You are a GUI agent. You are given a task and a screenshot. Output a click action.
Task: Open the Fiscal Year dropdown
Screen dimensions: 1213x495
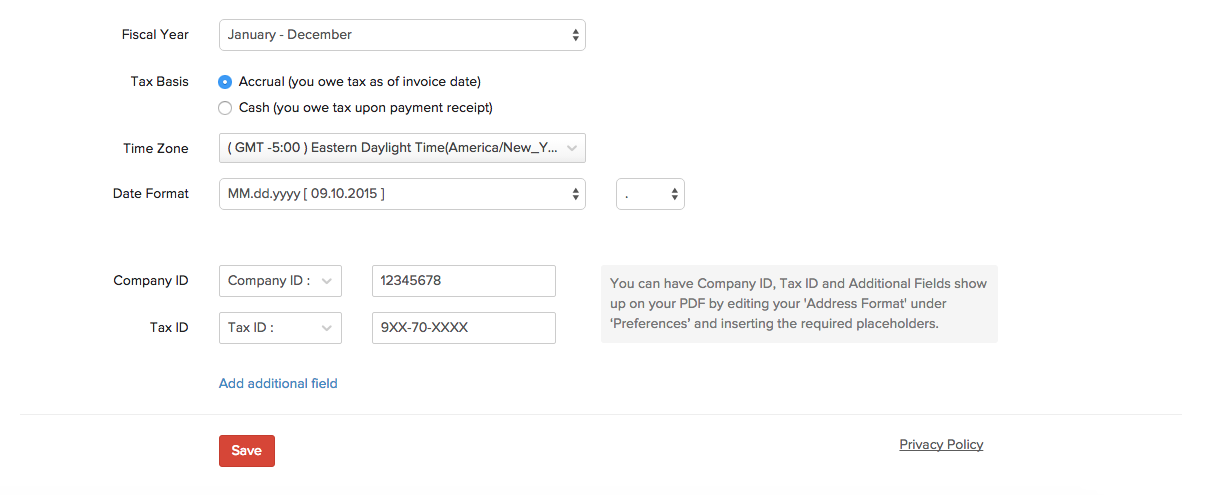(x=400, y=35)
